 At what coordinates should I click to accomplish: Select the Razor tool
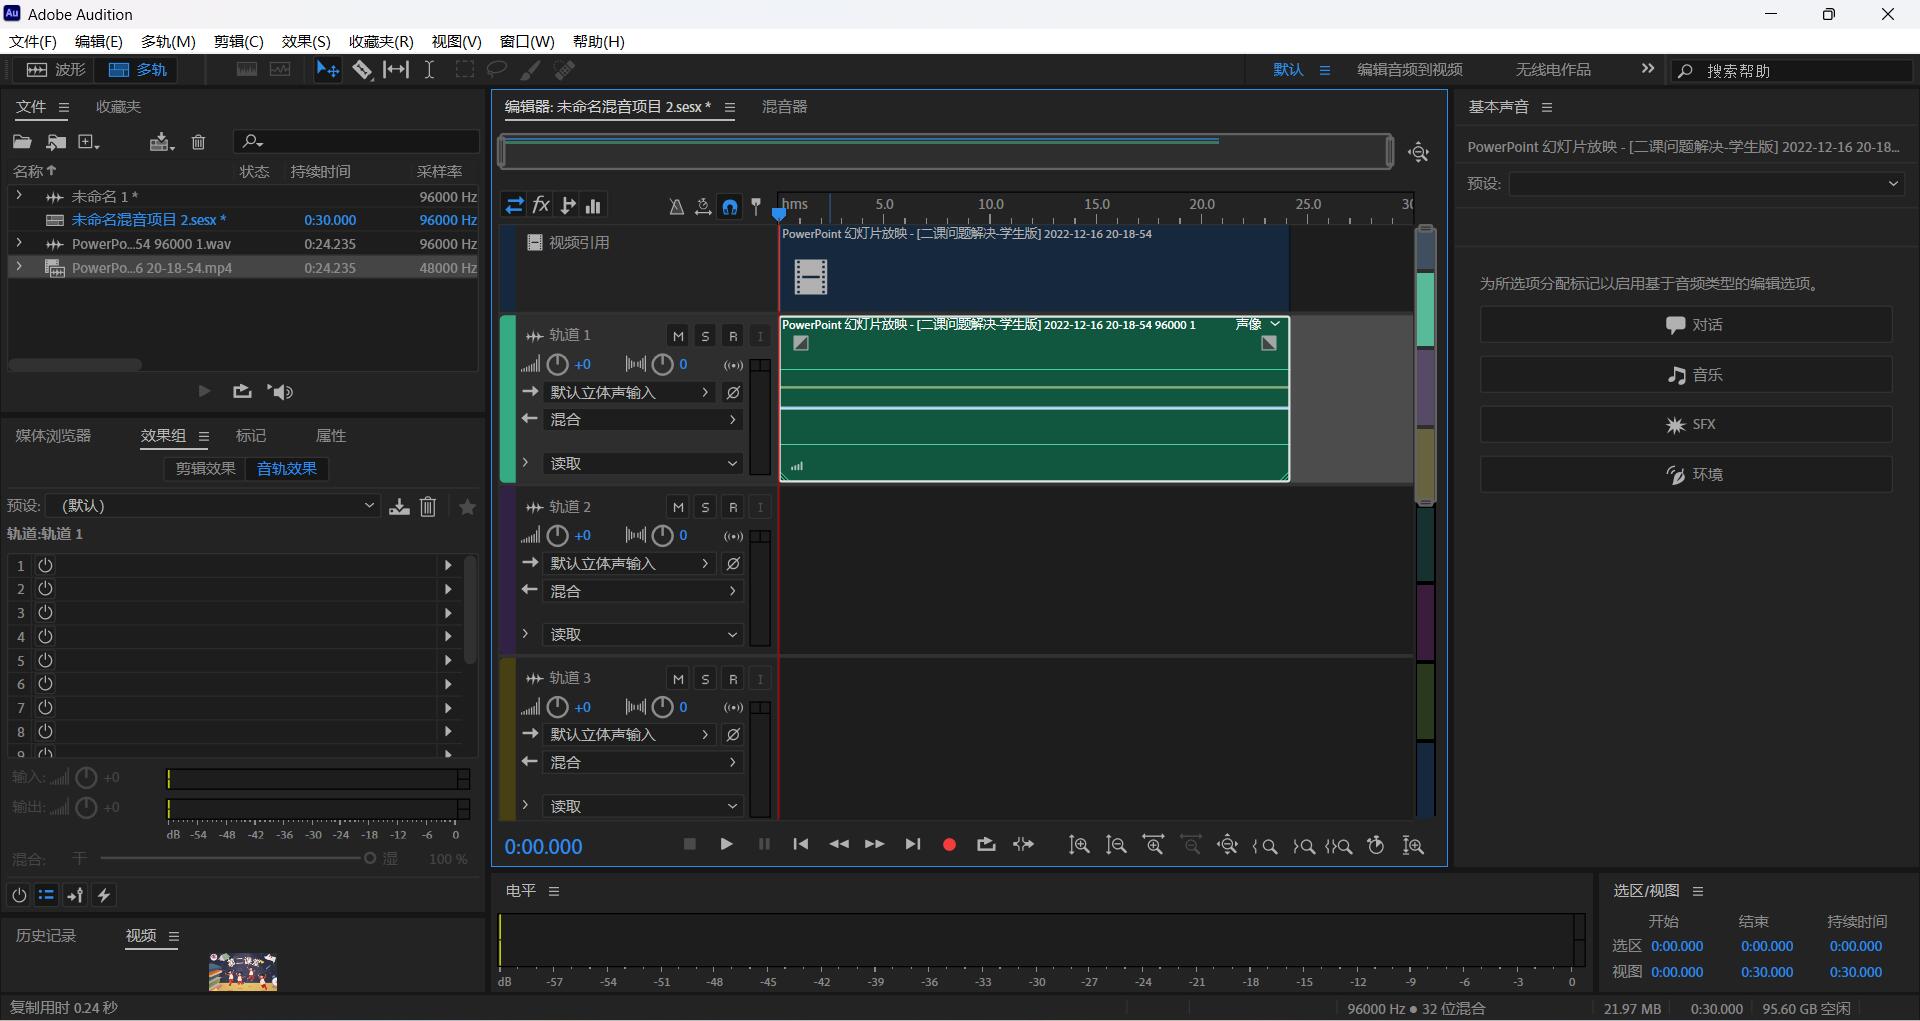click(x=362, y=70)
